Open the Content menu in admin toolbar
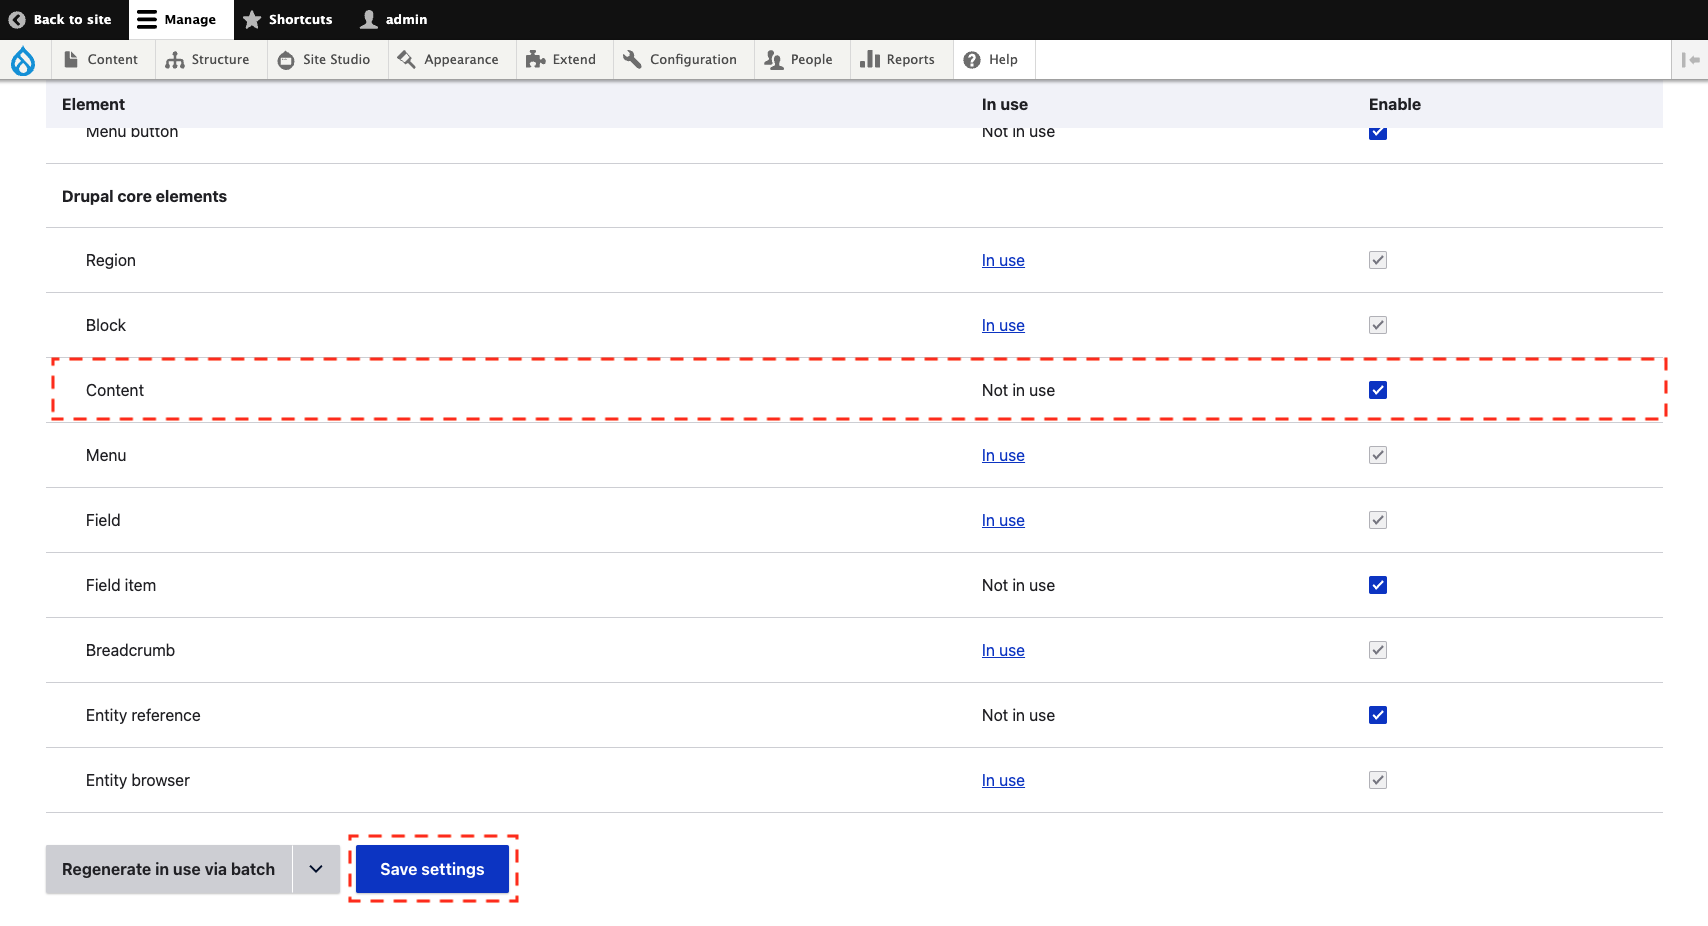The height and width of the screenshot is (926, 1708). [x=101, y=60]
